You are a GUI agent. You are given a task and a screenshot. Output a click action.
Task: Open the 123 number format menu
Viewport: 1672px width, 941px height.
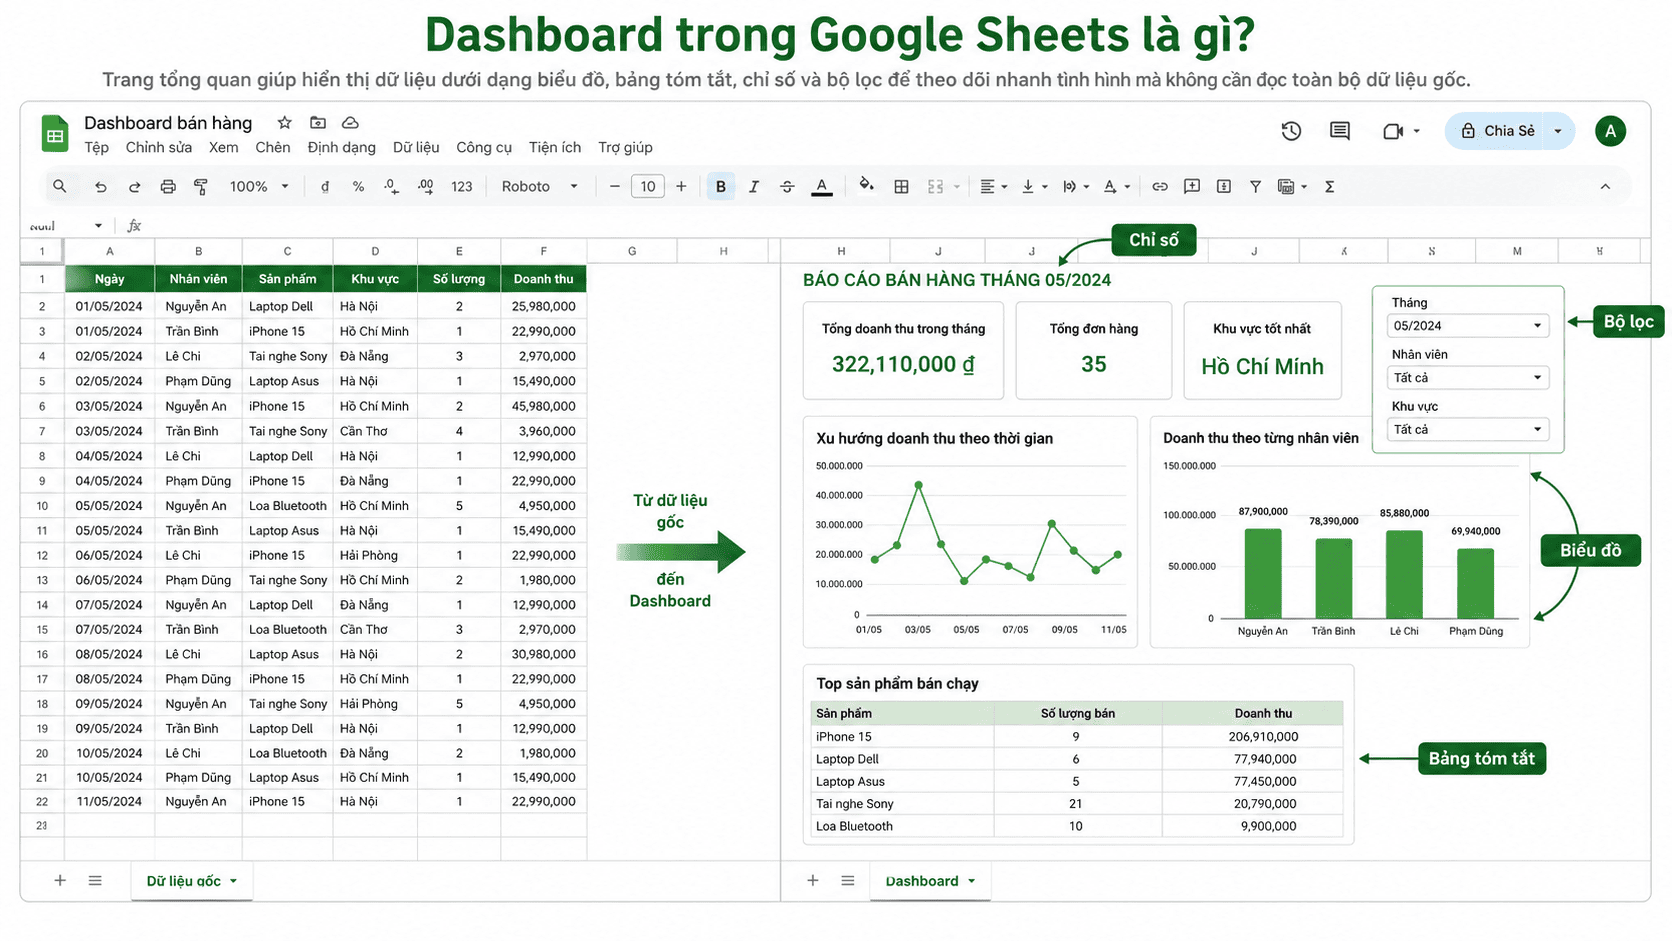(x=461, y=187)
